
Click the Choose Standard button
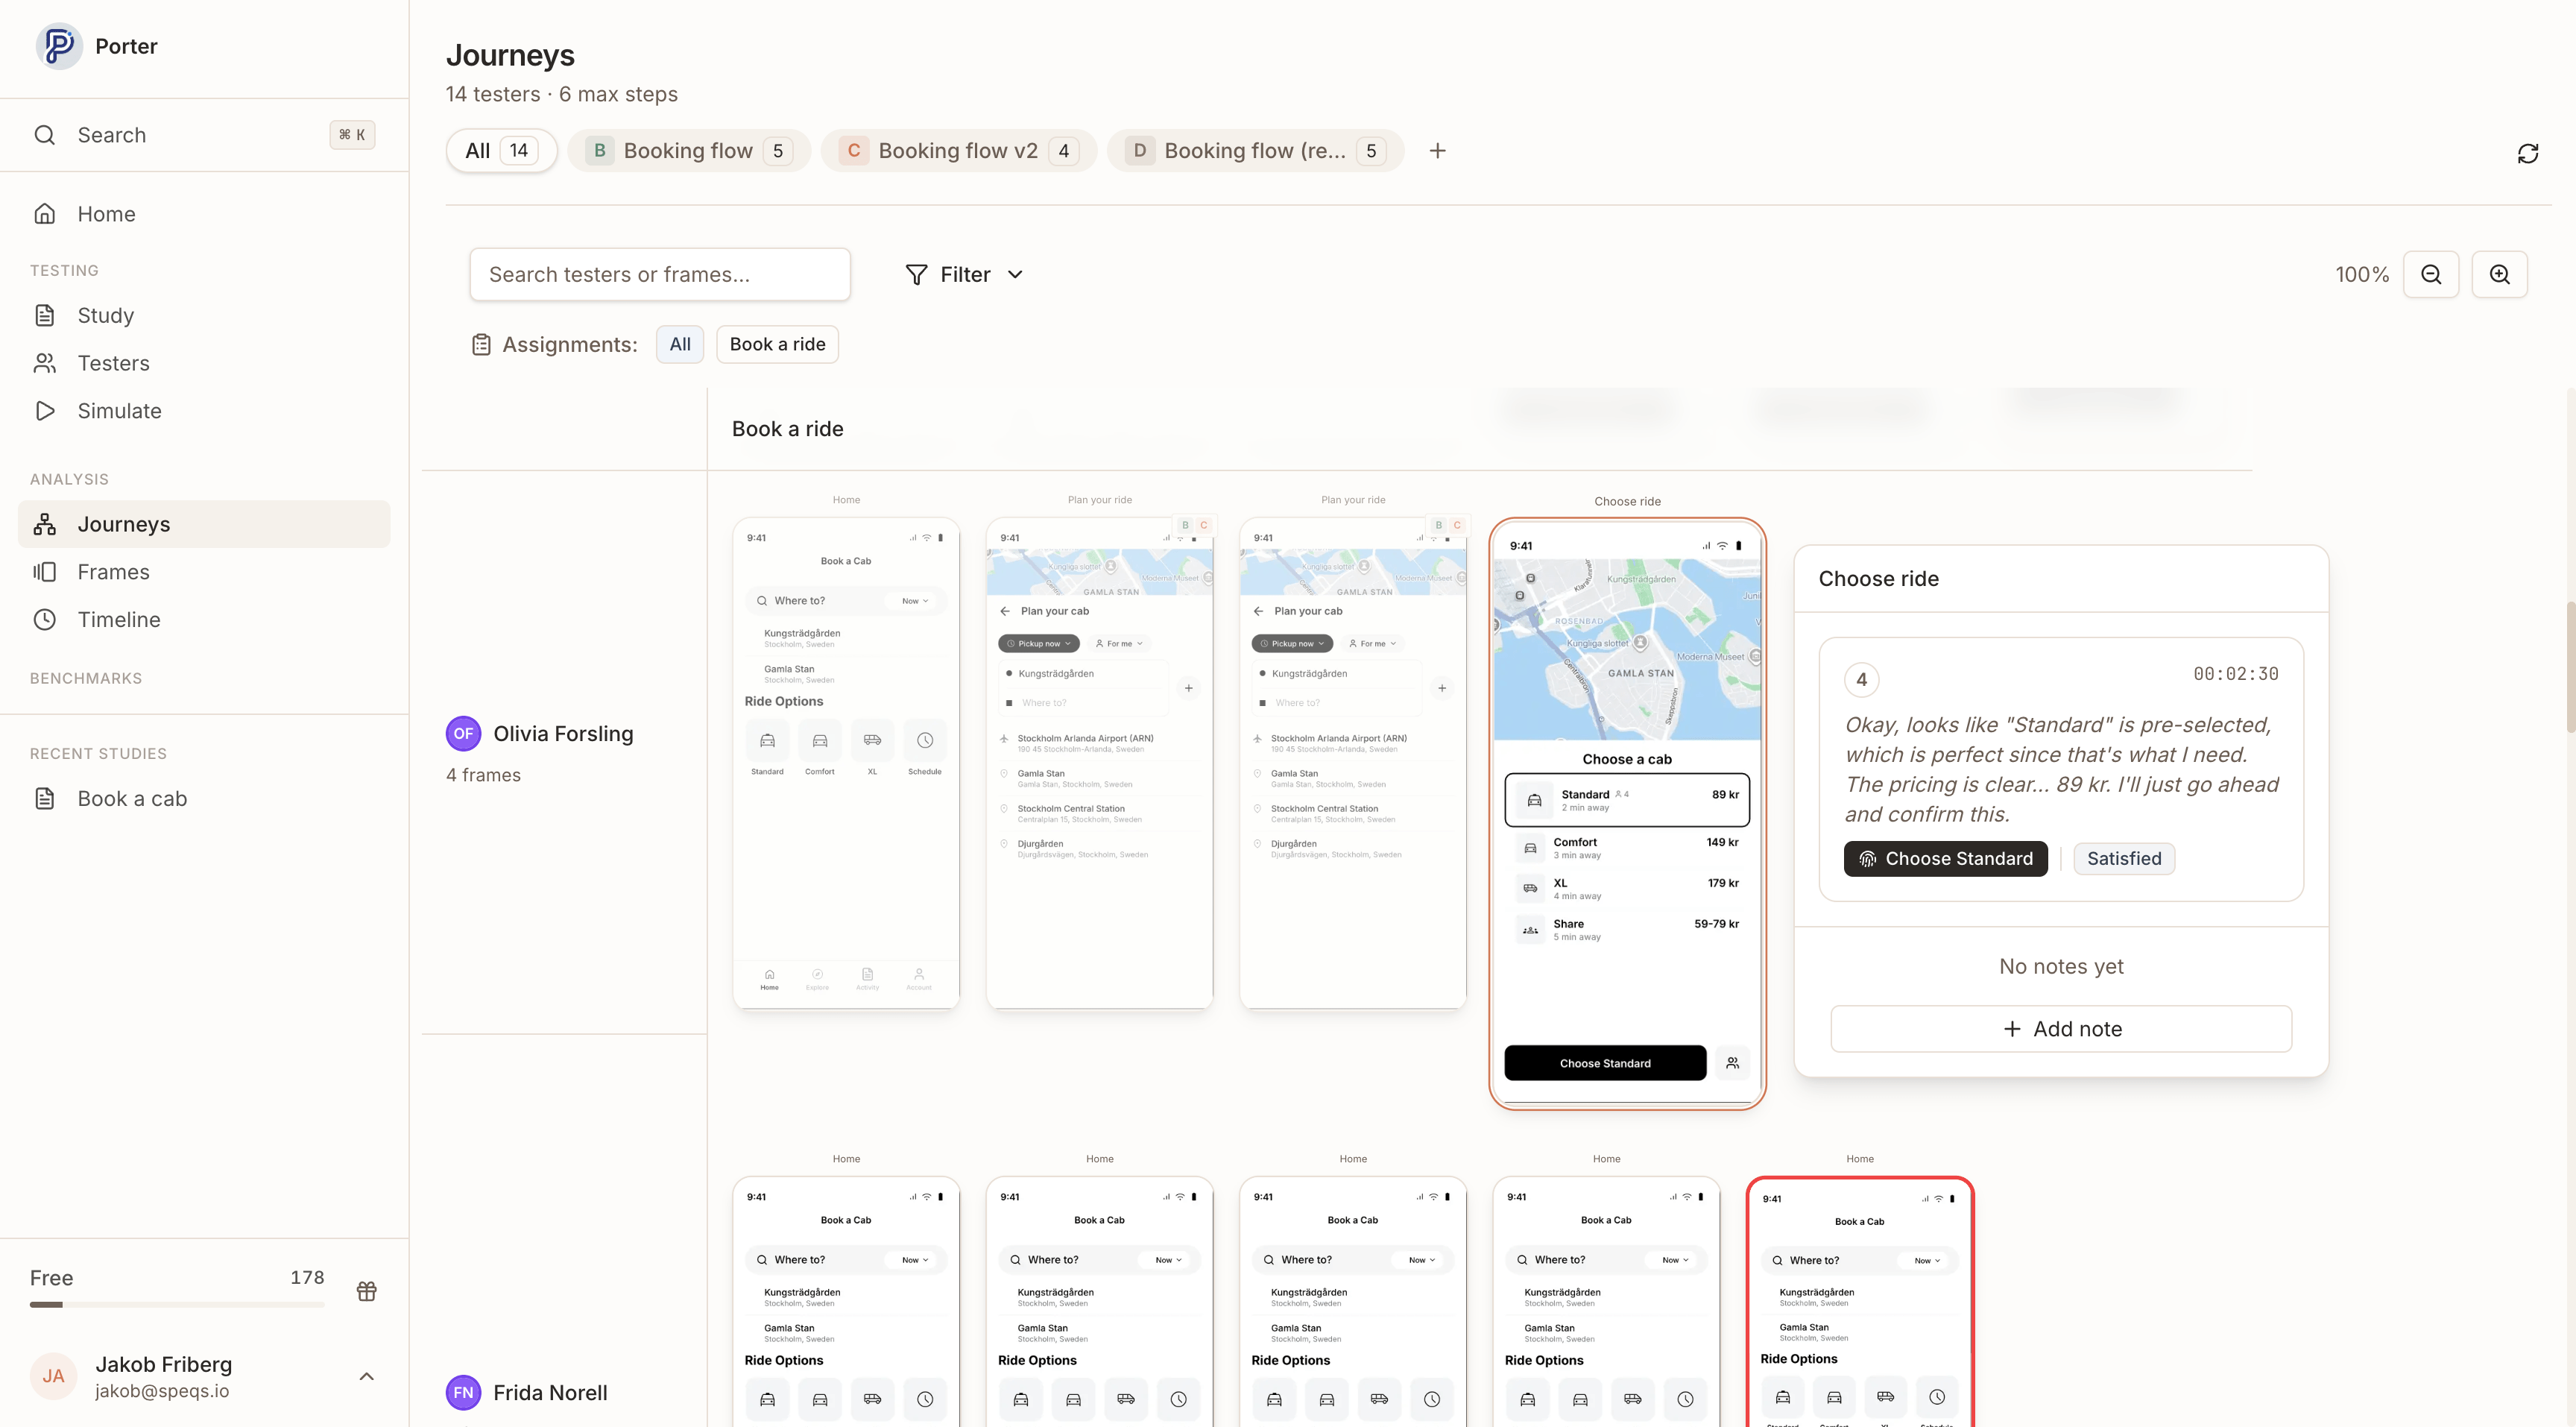point(1945,858)
